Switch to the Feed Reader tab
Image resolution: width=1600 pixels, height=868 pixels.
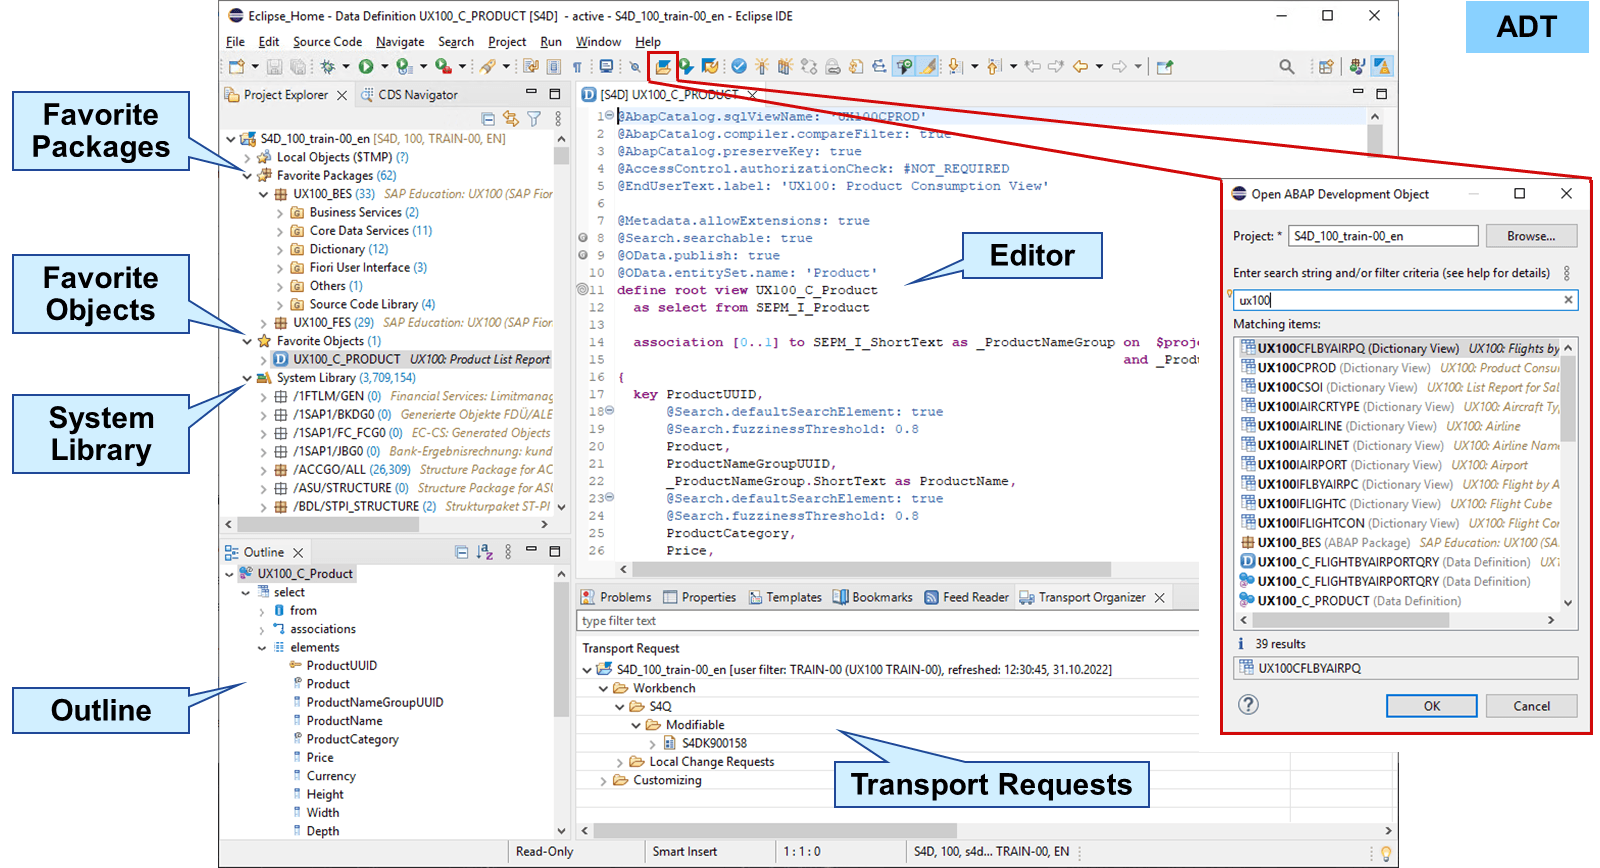tap(967, 597)
